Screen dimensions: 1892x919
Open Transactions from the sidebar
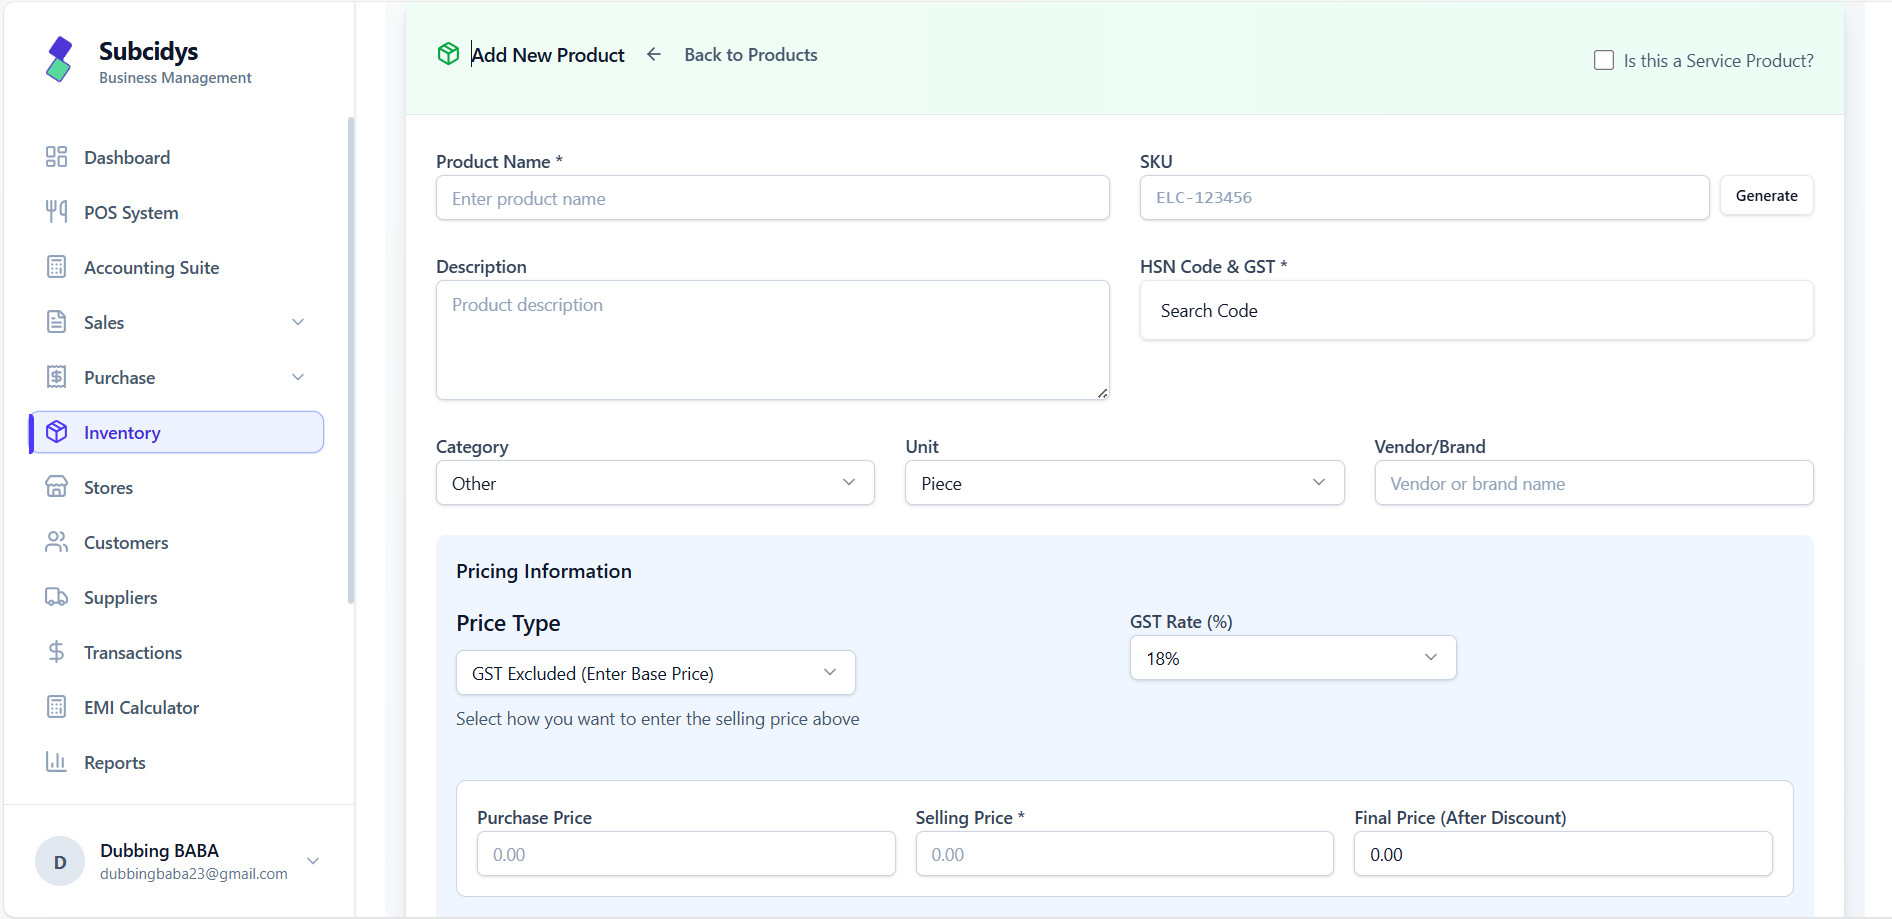point(176,652)
